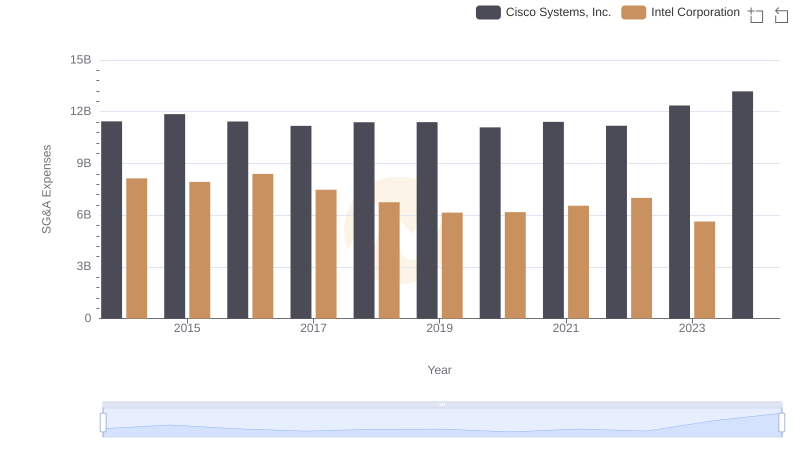Click the Intel bar for 2020

[x=515, y=265]
